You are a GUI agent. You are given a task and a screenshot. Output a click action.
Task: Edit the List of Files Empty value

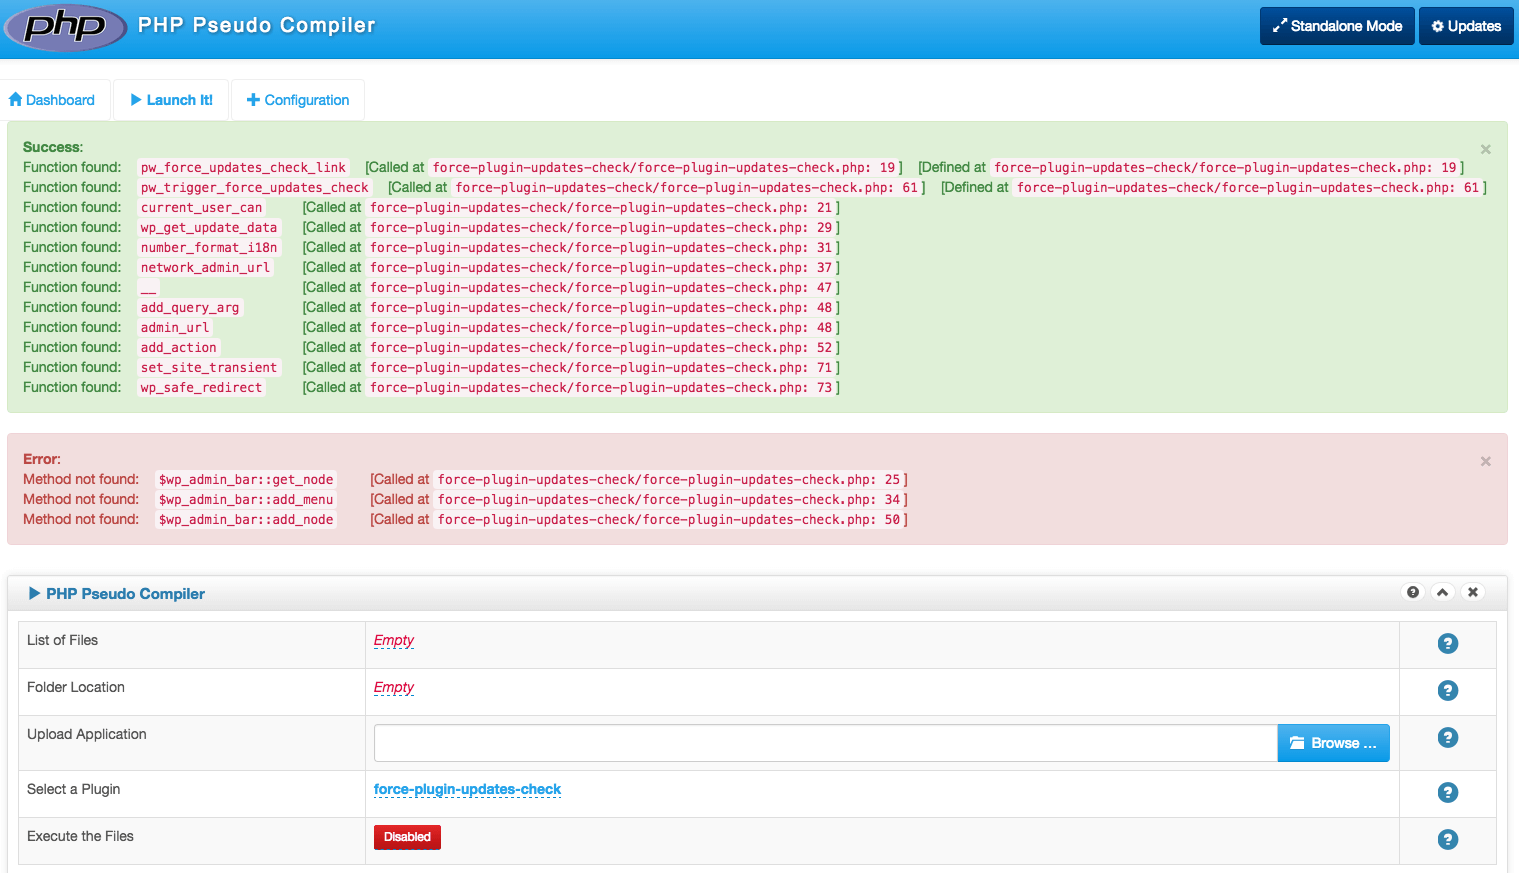(x=394, y=640)
